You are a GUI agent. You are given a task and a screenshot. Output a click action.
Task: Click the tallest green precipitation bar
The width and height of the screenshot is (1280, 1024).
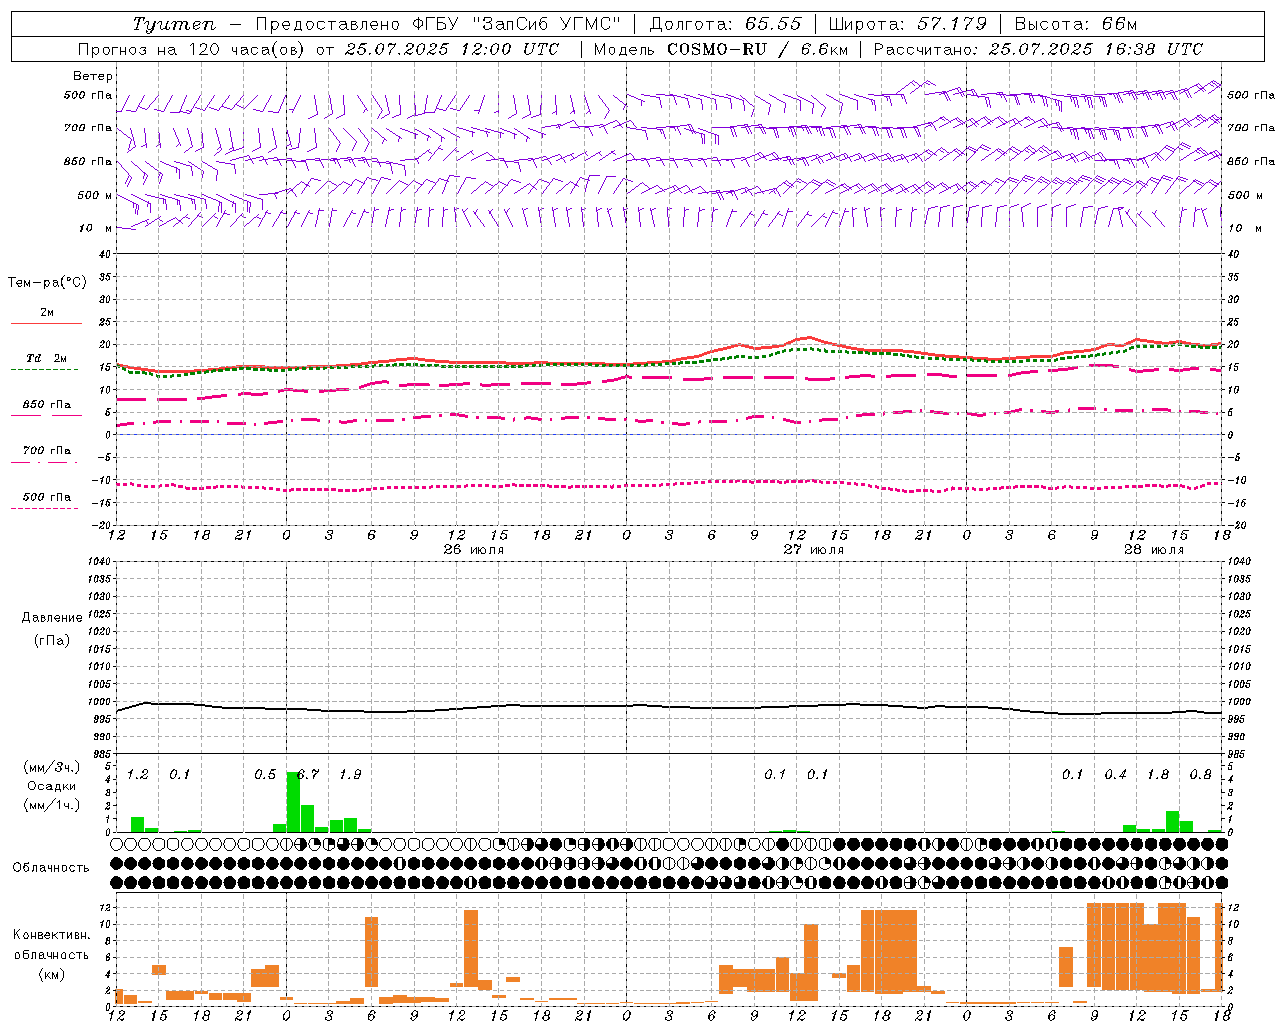[x=293, y=801]
